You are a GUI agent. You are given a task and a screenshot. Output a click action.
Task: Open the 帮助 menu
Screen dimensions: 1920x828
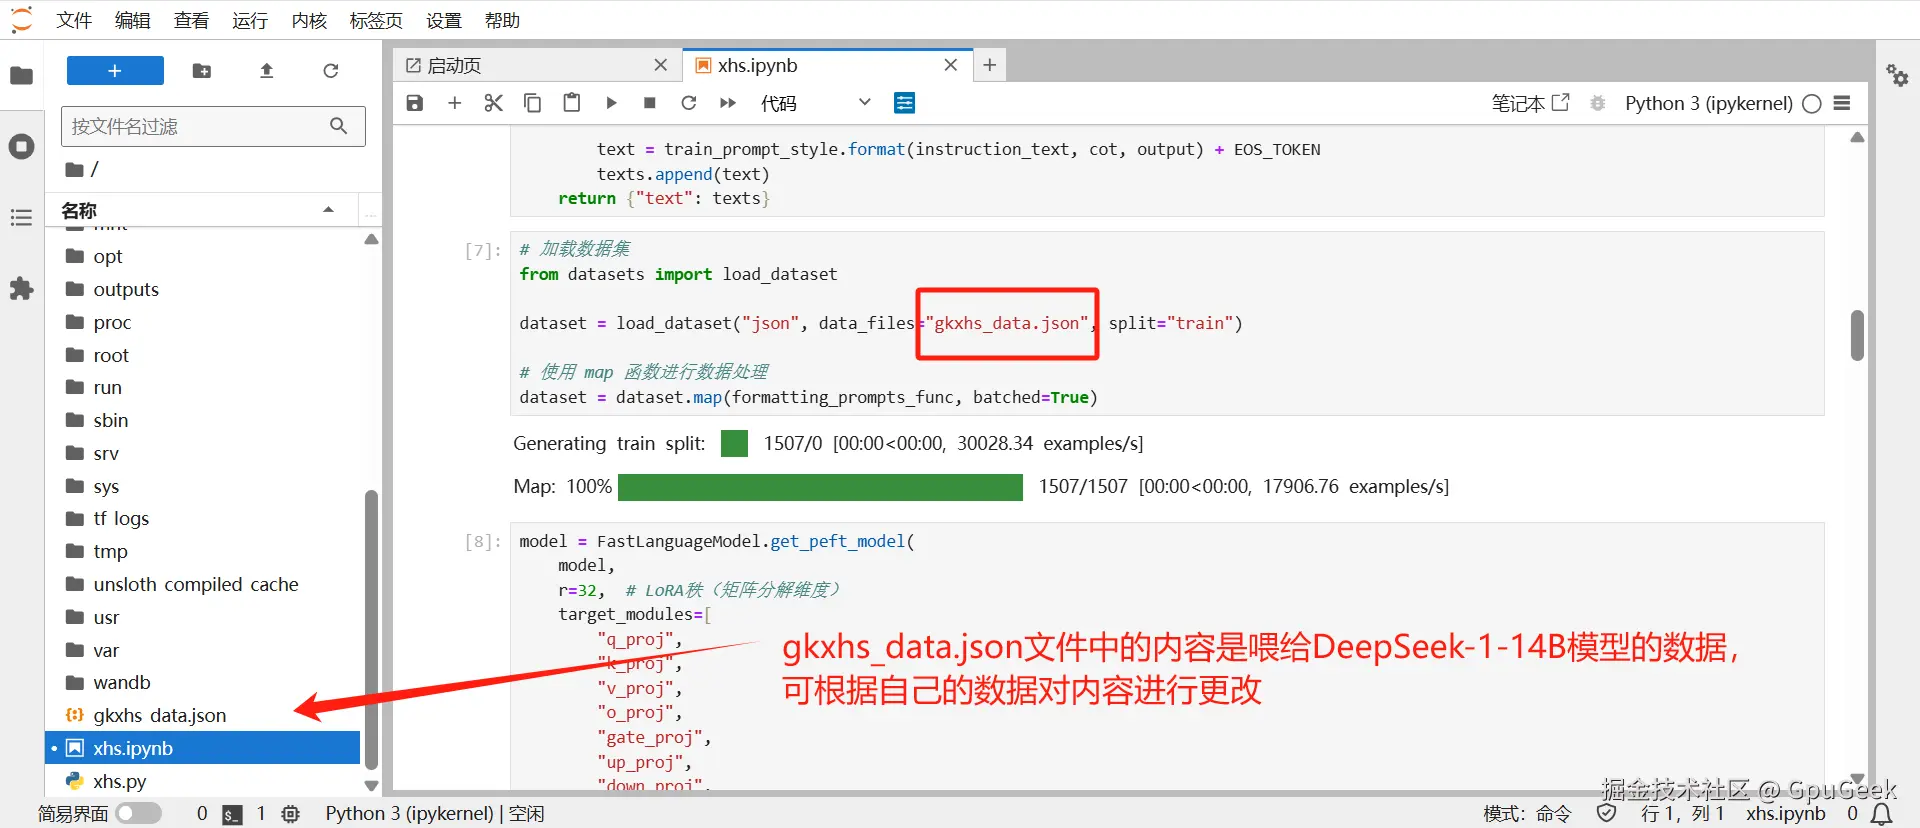pyautogui.click(x=502, y=20)
